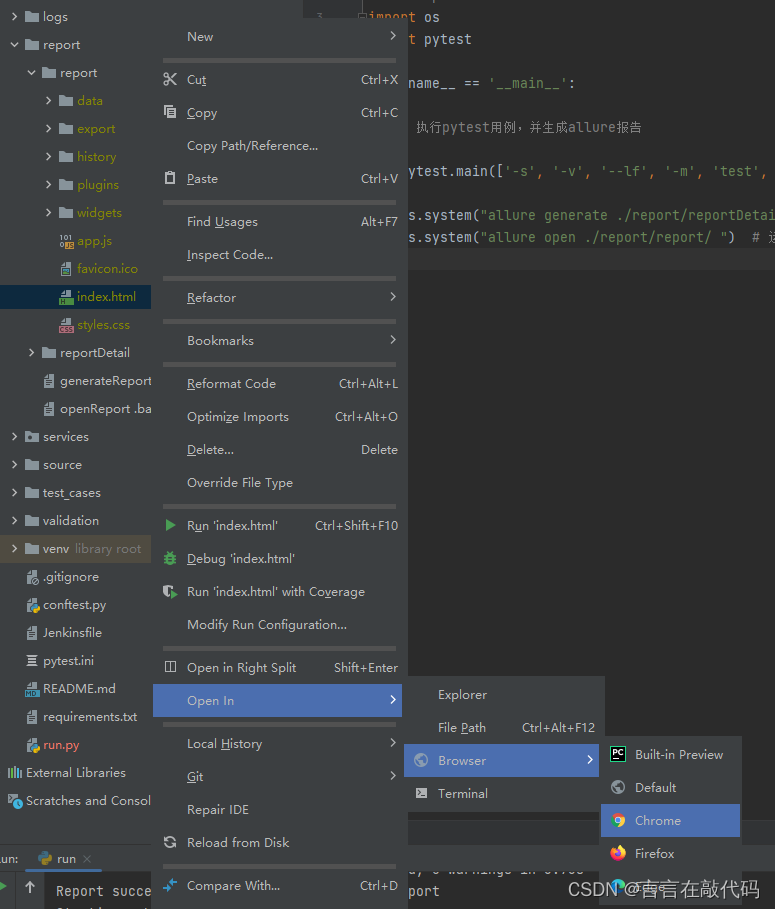Click the Firefox browser icon
Image resolution: width=775 pixels, height=909 pixels.
coord(618,853)
